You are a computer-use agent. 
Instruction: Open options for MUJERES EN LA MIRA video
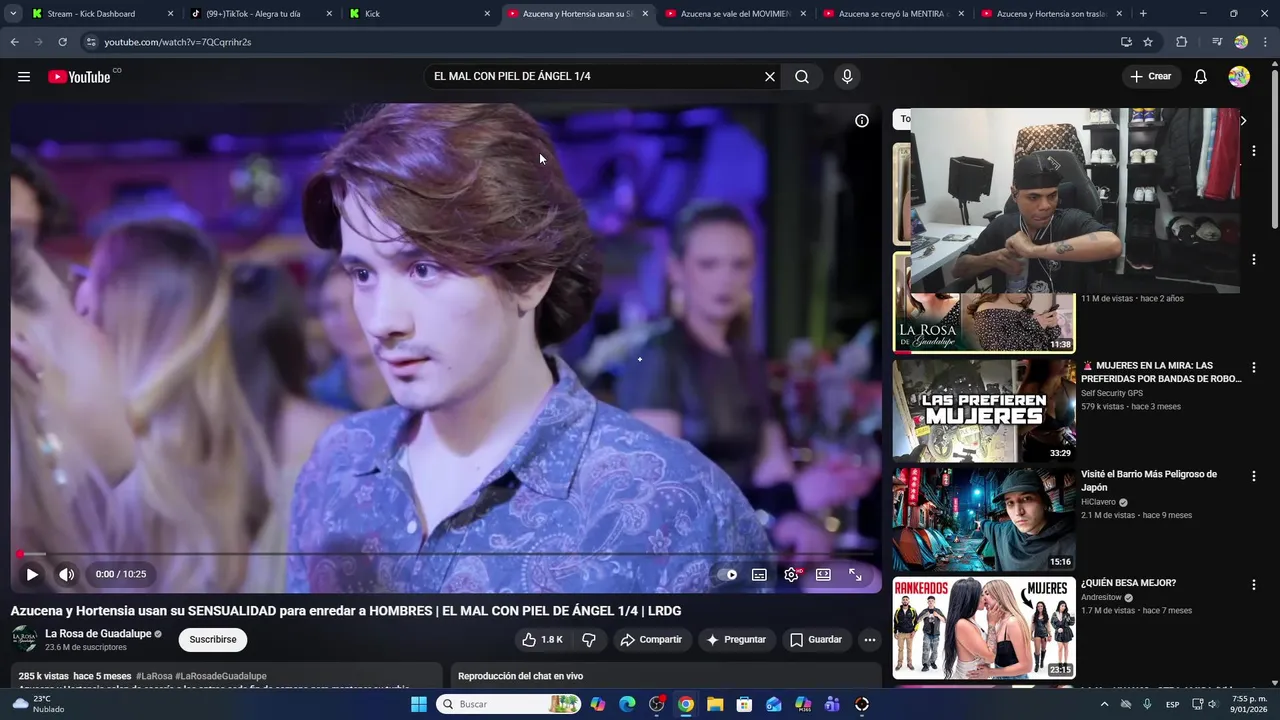[x=1254, y=368]
